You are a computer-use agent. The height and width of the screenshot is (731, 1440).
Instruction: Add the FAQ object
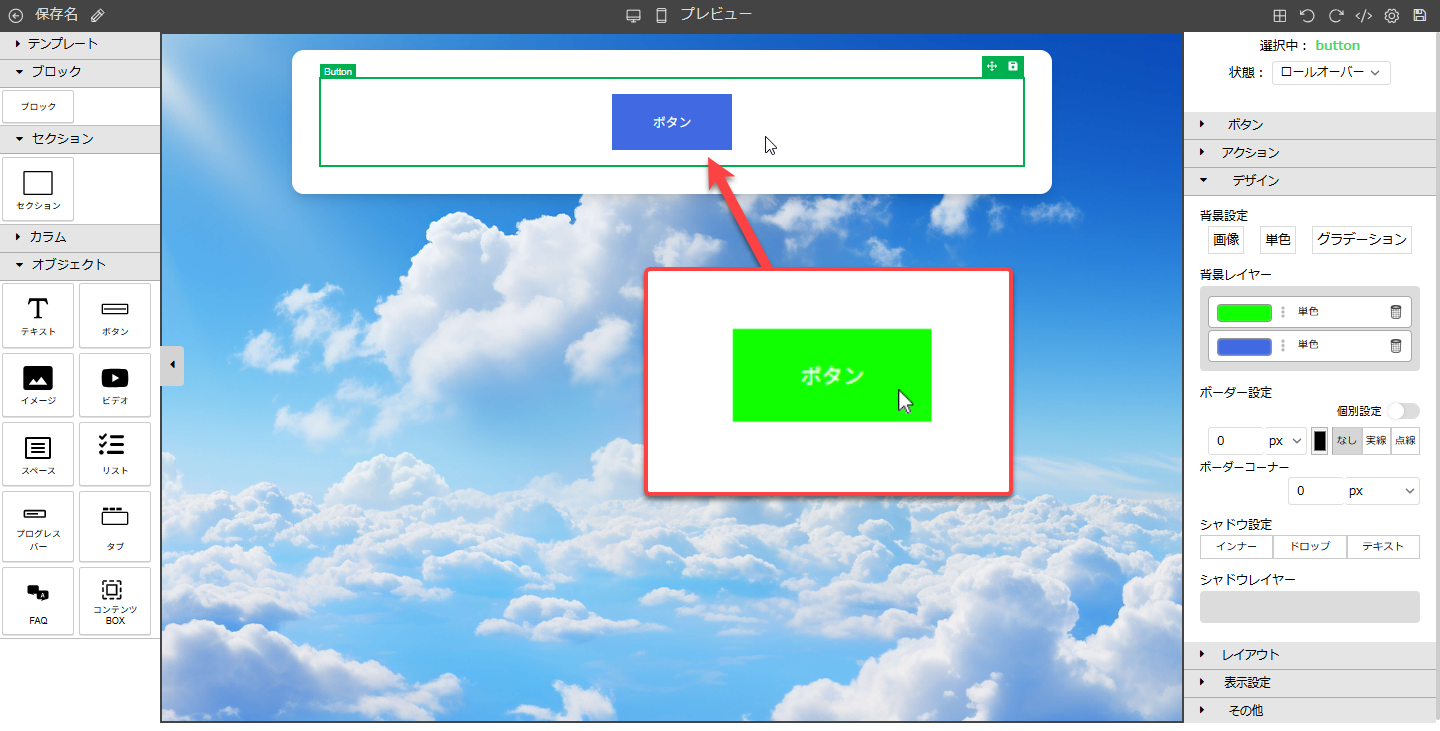(x=38, y=601)
